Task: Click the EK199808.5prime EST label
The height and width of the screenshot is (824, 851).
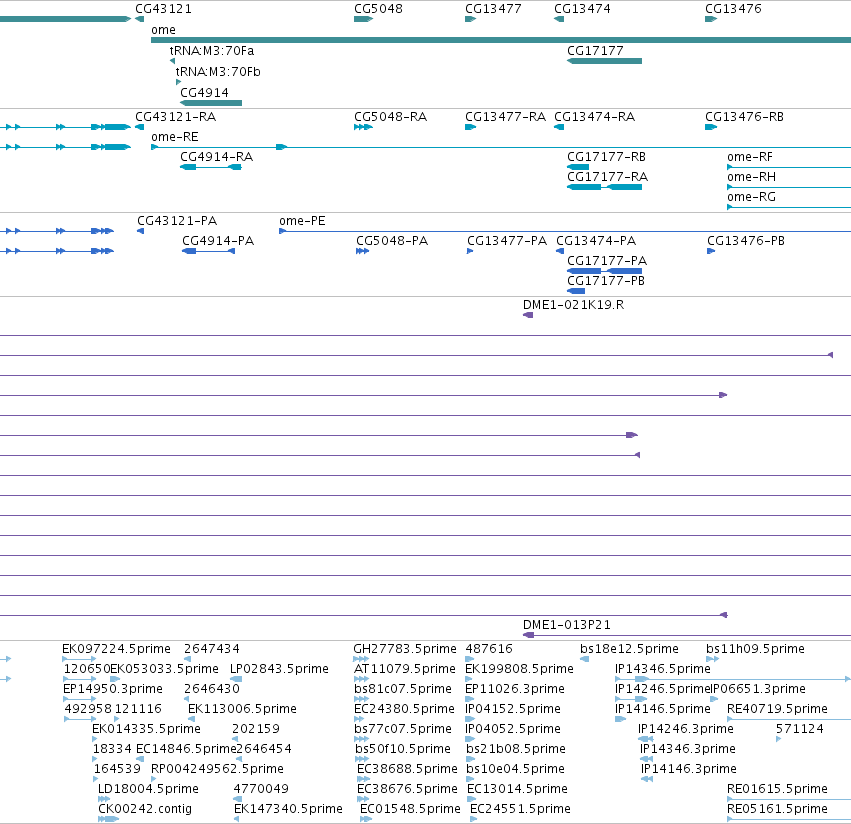Action: (x=519, y=669)
